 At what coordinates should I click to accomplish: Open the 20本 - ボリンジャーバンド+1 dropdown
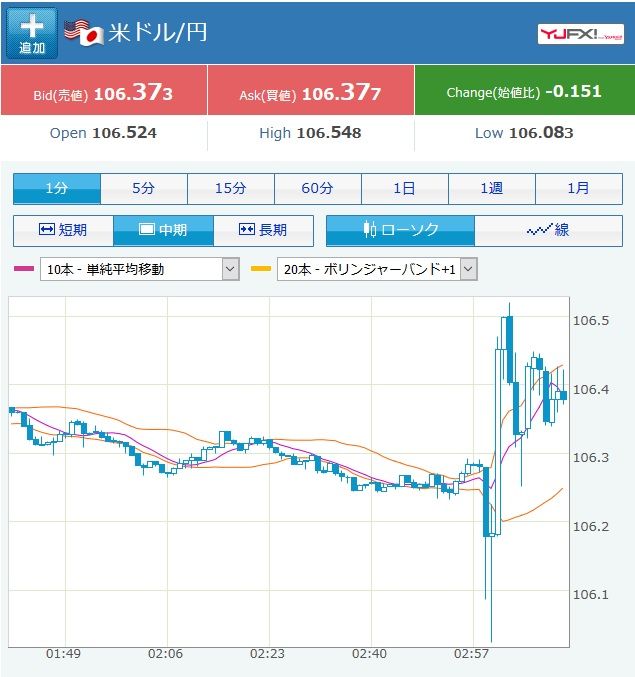(x=377, y=269)
